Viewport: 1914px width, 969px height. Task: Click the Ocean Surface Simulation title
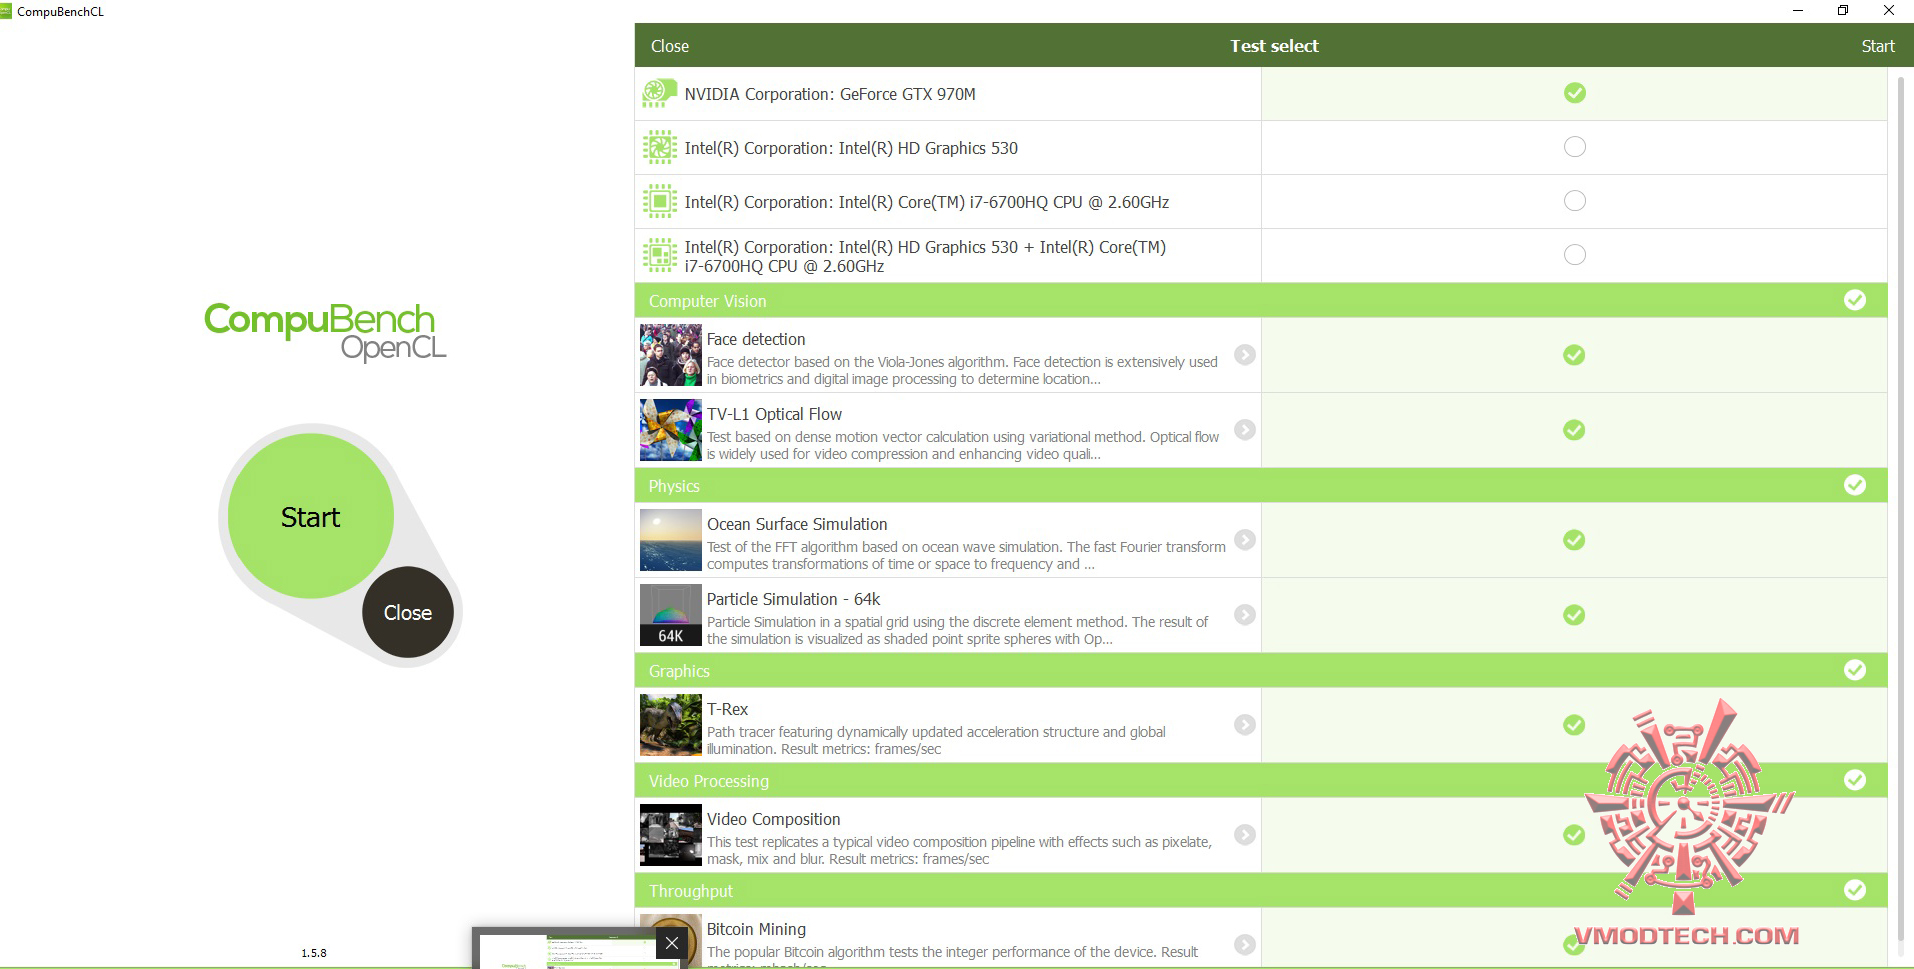click(x=797, y=524)
